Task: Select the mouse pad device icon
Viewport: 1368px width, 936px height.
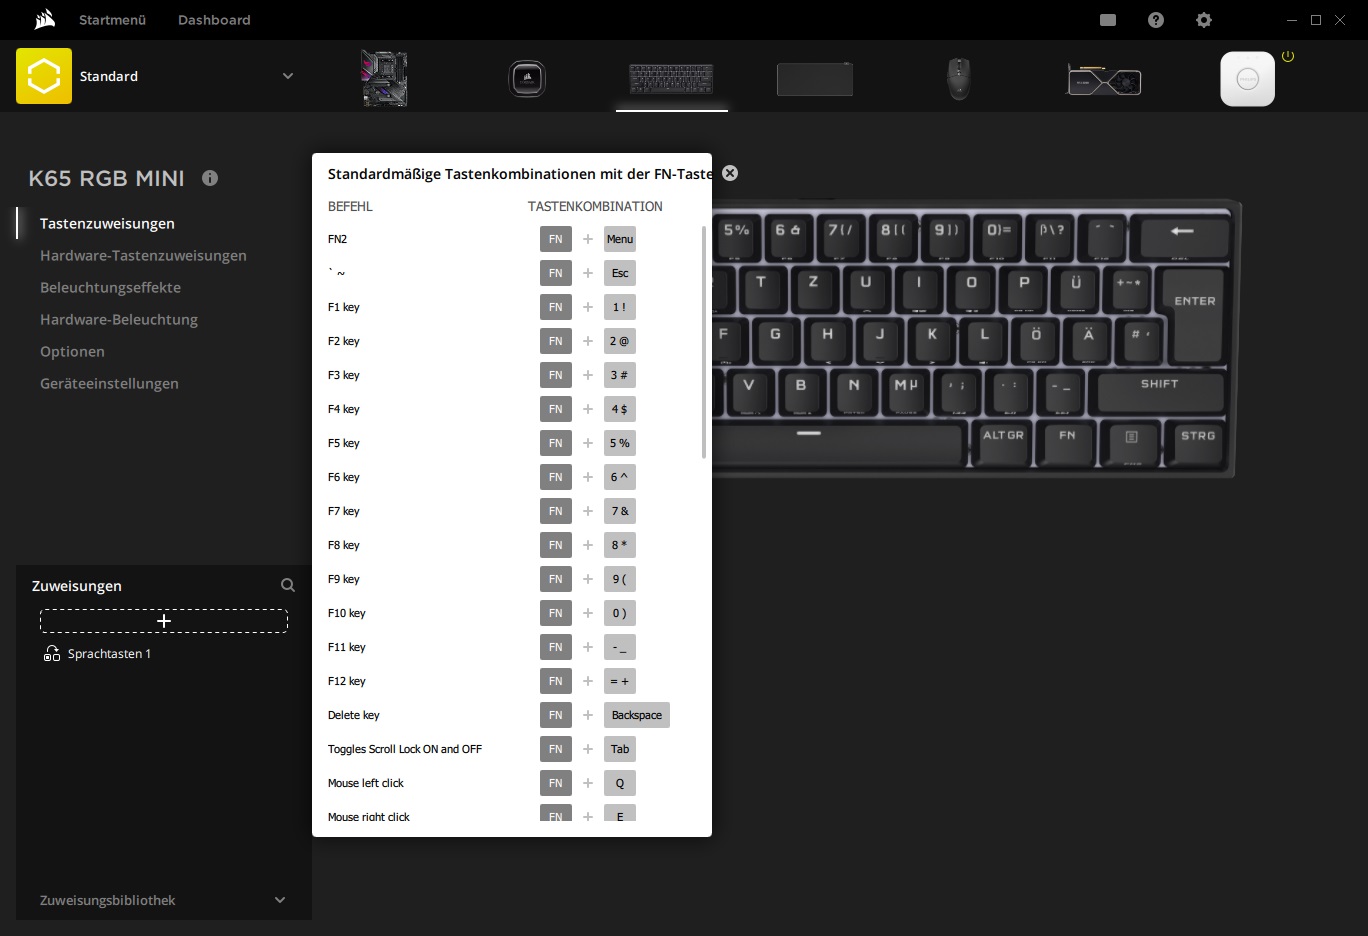Action: click(x=814, y=79)
